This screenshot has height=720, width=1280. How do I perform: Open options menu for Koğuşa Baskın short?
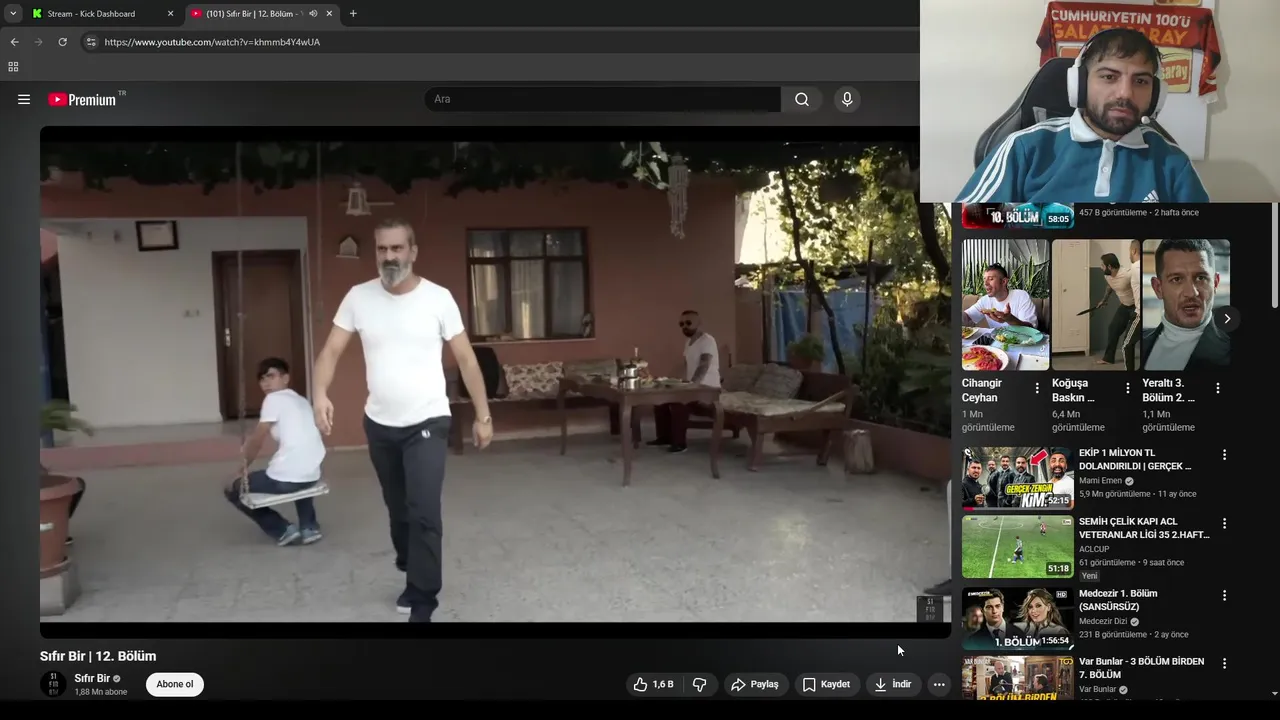point(1127,388)
